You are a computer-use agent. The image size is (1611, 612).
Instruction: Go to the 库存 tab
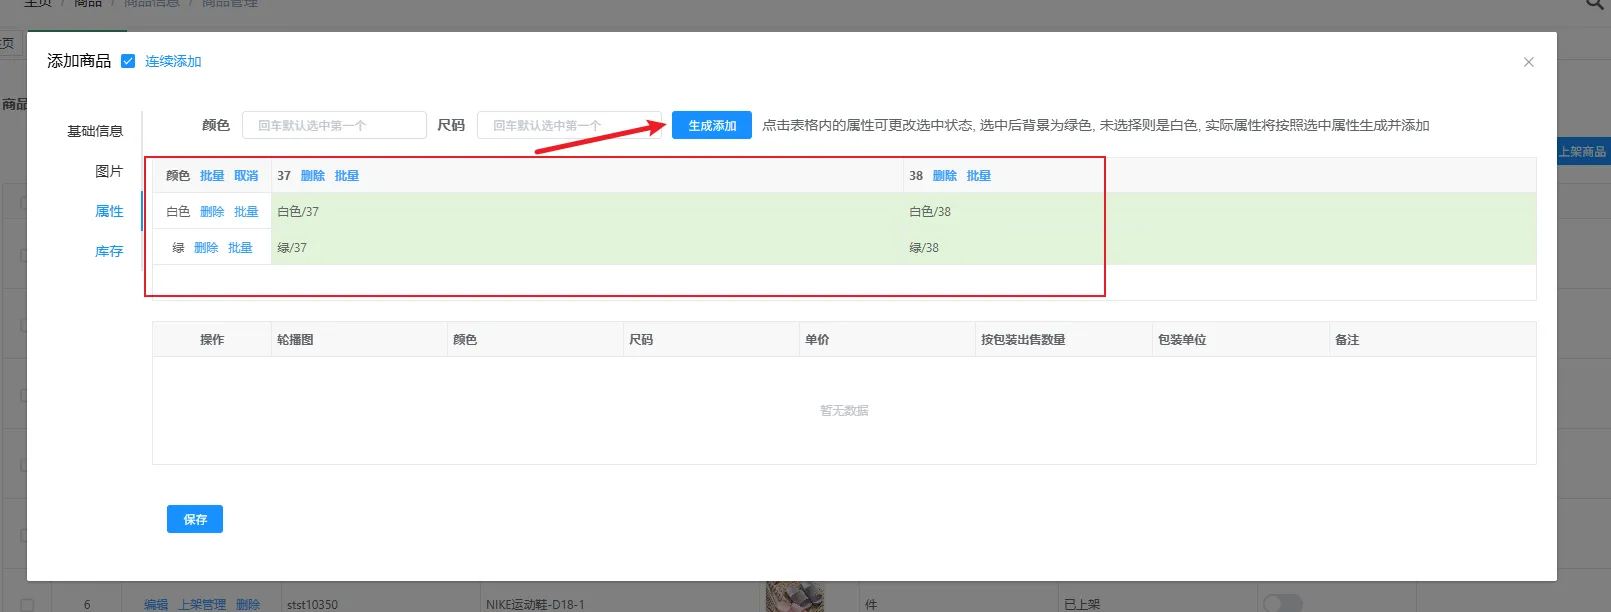(x=109, y=251)
